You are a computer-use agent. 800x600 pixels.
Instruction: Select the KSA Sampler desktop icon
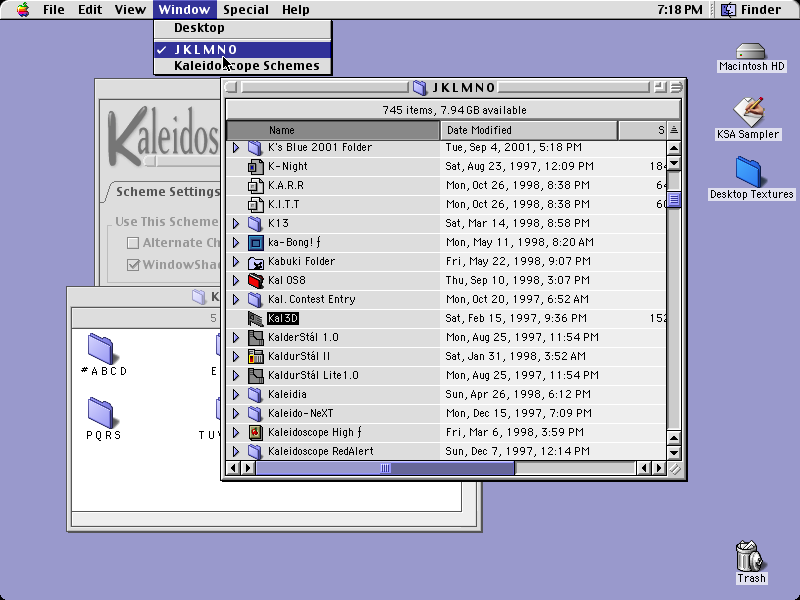(748, 111)
